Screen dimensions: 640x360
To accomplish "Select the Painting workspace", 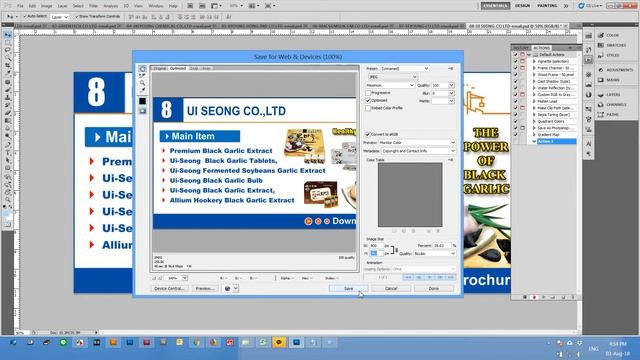I will coord(547,6).
